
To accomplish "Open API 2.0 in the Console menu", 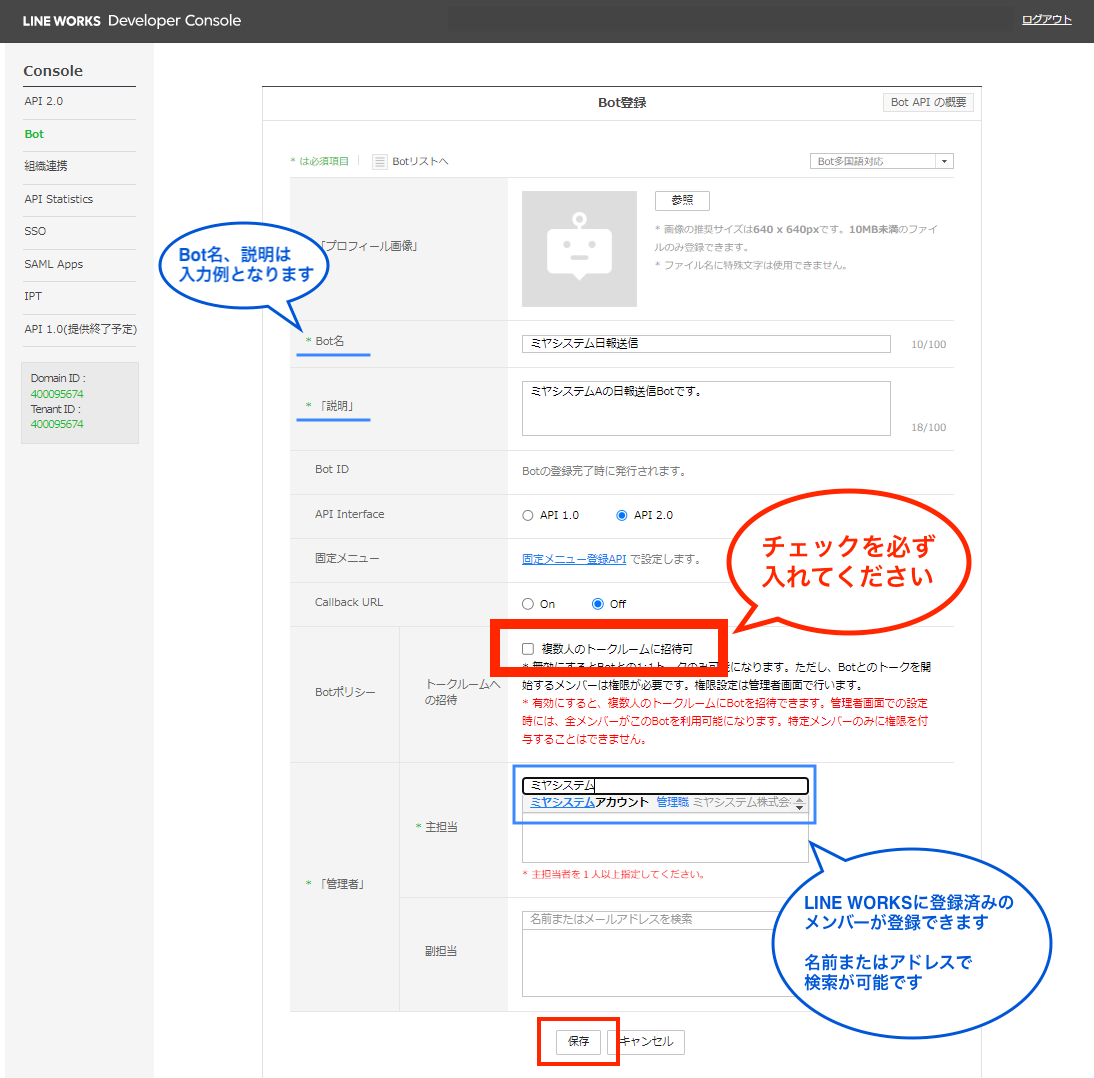I will (43, 101).
